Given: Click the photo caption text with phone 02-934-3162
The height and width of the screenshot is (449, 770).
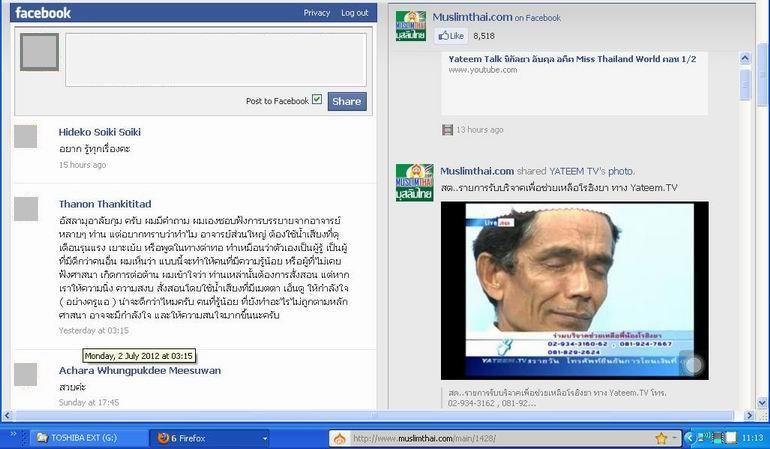Looking at the screenshot, I should tap(557, 397).
